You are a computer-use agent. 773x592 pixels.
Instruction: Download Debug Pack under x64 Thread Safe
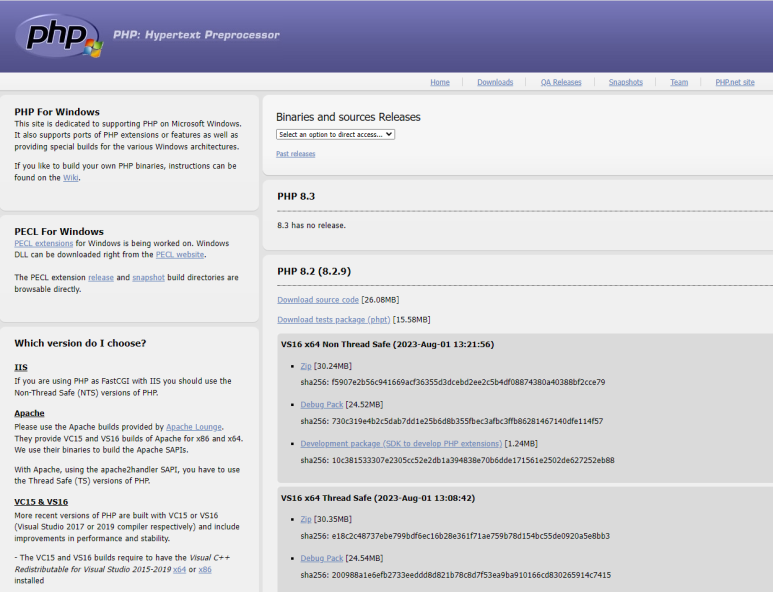pyautogui.click(x=322, y=558)
